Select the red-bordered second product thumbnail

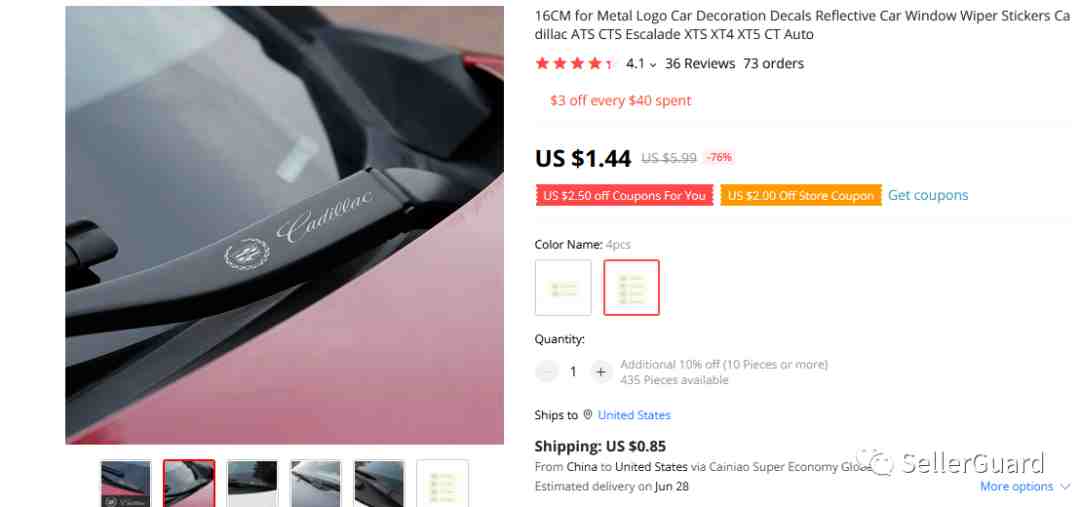click(189, 483)
